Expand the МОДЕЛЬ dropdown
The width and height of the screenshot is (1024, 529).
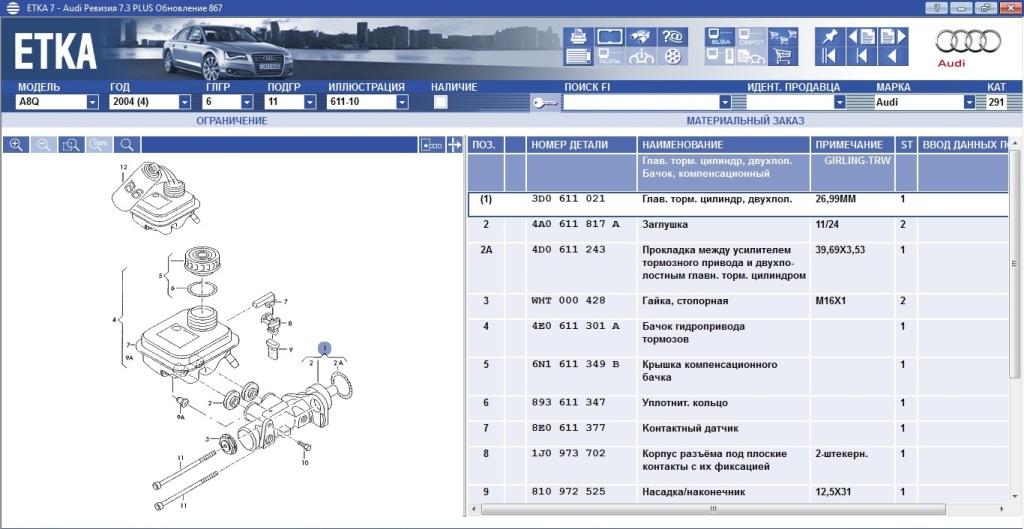(x=92, y=102)
